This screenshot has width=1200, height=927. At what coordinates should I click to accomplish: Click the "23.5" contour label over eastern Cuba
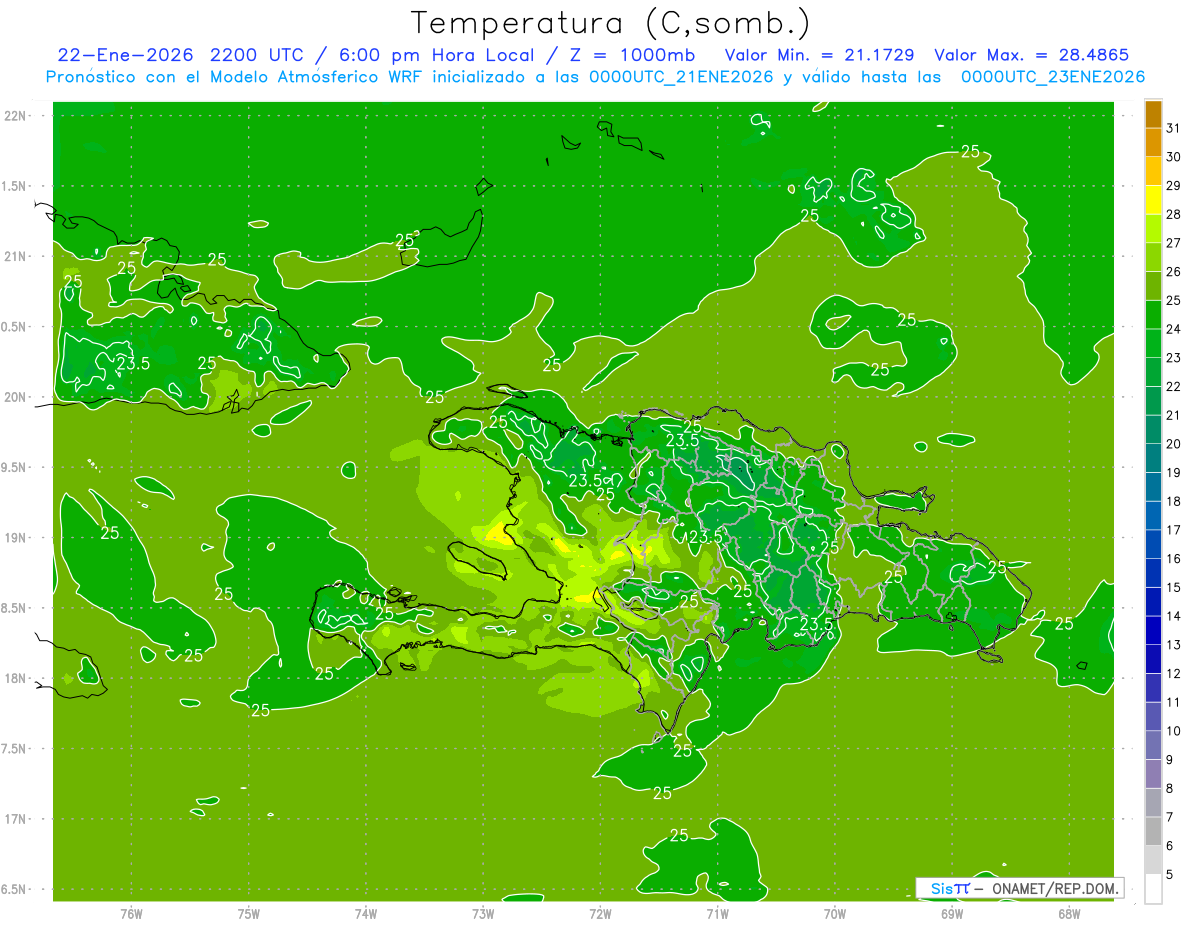coord(132,364)
